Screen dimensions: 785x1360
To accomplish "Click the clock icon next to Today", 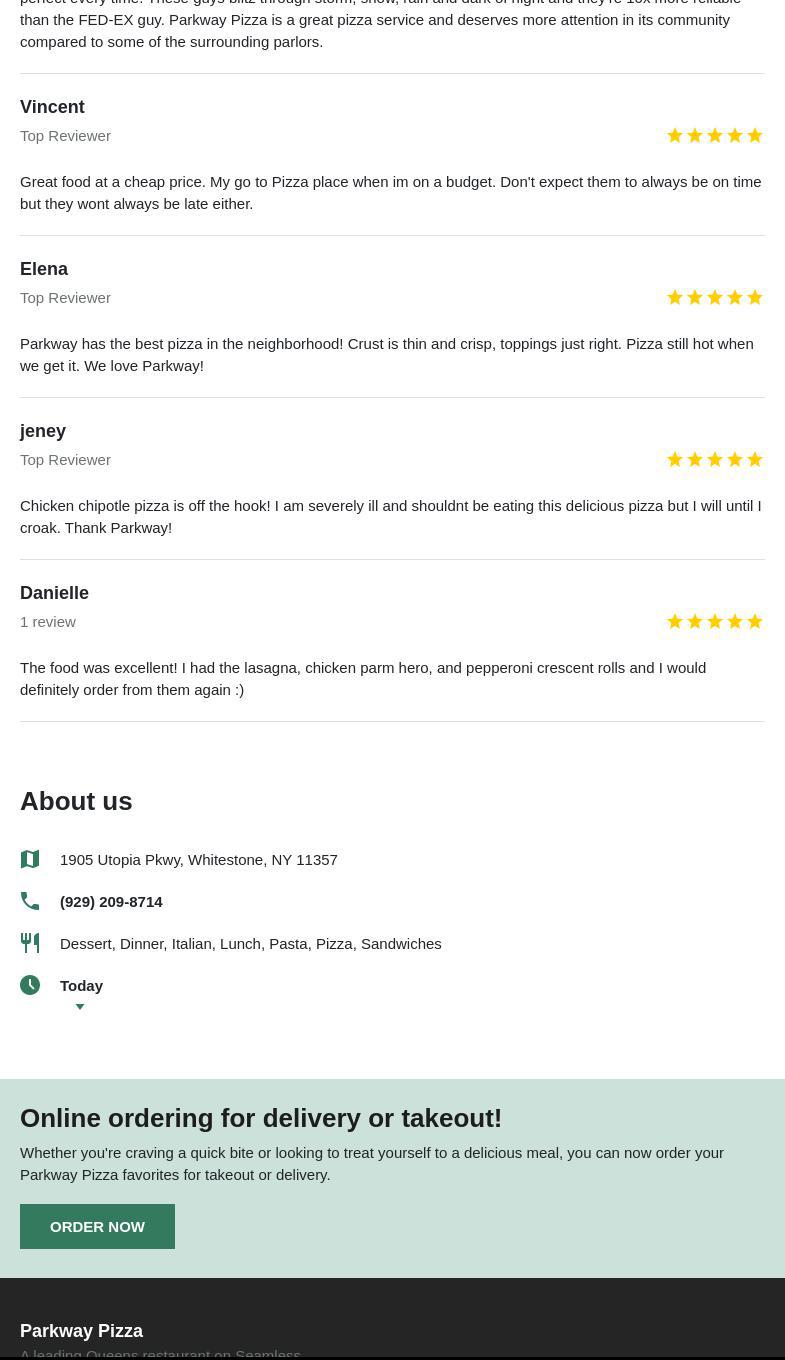I will pos(30,985).
